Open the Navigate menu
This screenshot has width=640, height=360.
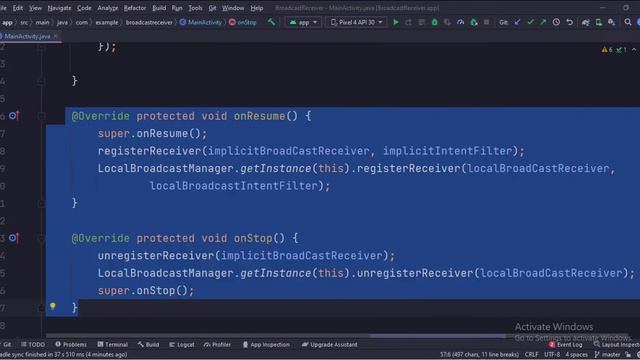59,8
